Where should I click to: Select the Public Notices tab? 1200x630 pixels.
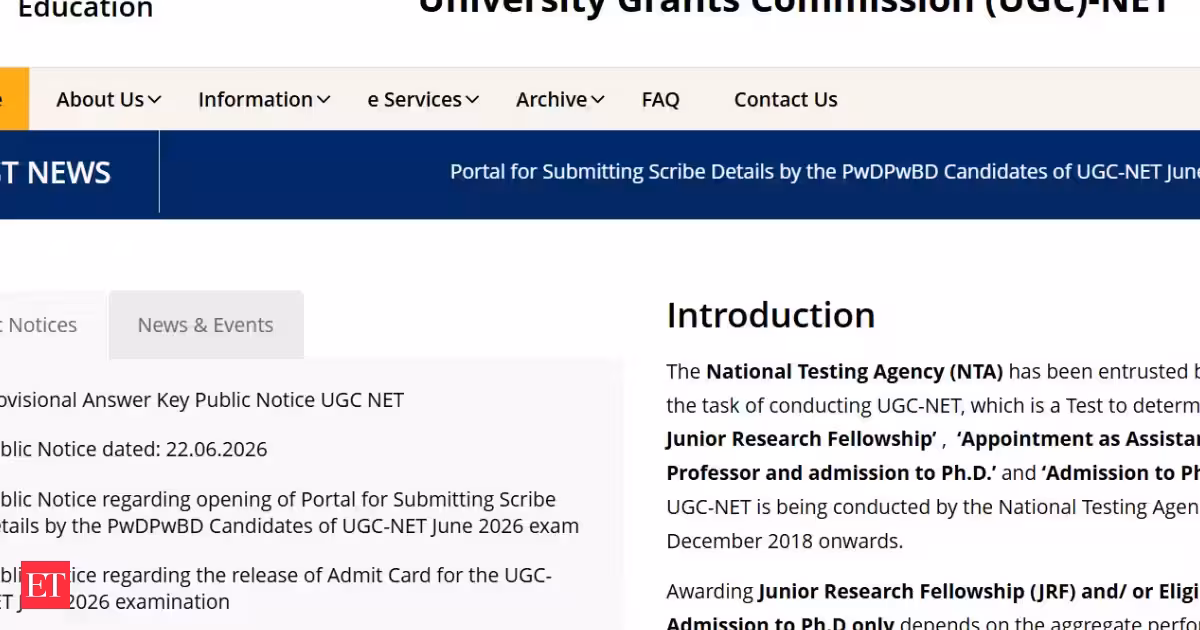click(x=50, y=325)
